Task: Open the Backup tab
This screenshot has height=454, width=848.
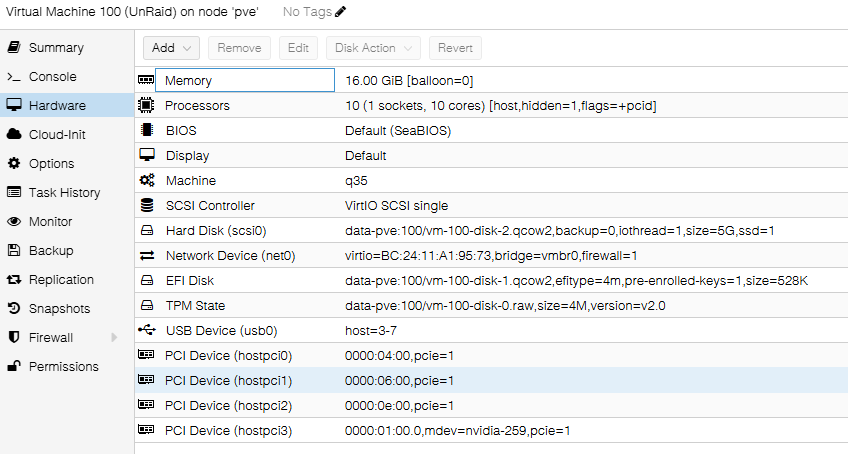Action: (67, 251)
